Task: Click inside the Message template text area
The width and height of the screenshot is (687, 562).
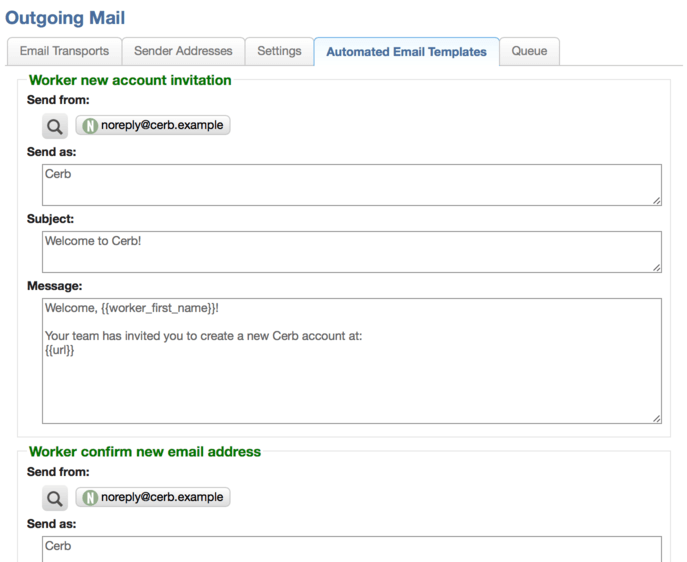Action: (x=352, y=361)
